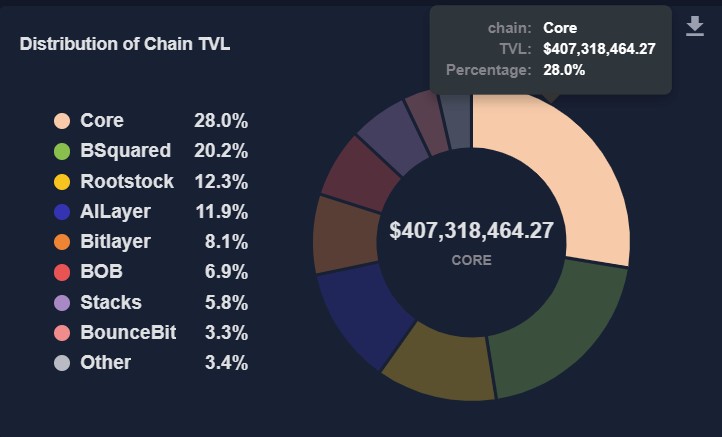Click the center TVL value text
This screenshot has width=722, height=437.
click(x=471, y=230)
